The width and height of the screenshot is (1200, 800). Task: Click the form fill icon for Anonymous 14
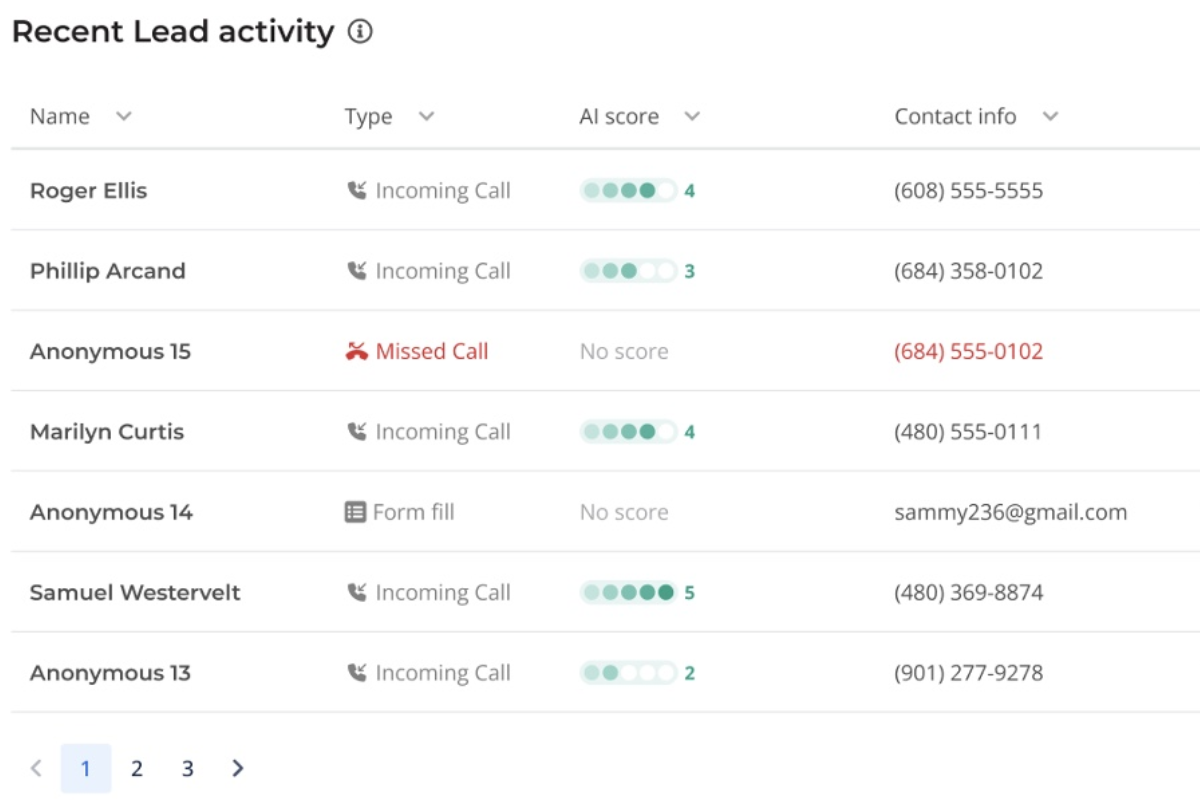(x=355, y=512)
